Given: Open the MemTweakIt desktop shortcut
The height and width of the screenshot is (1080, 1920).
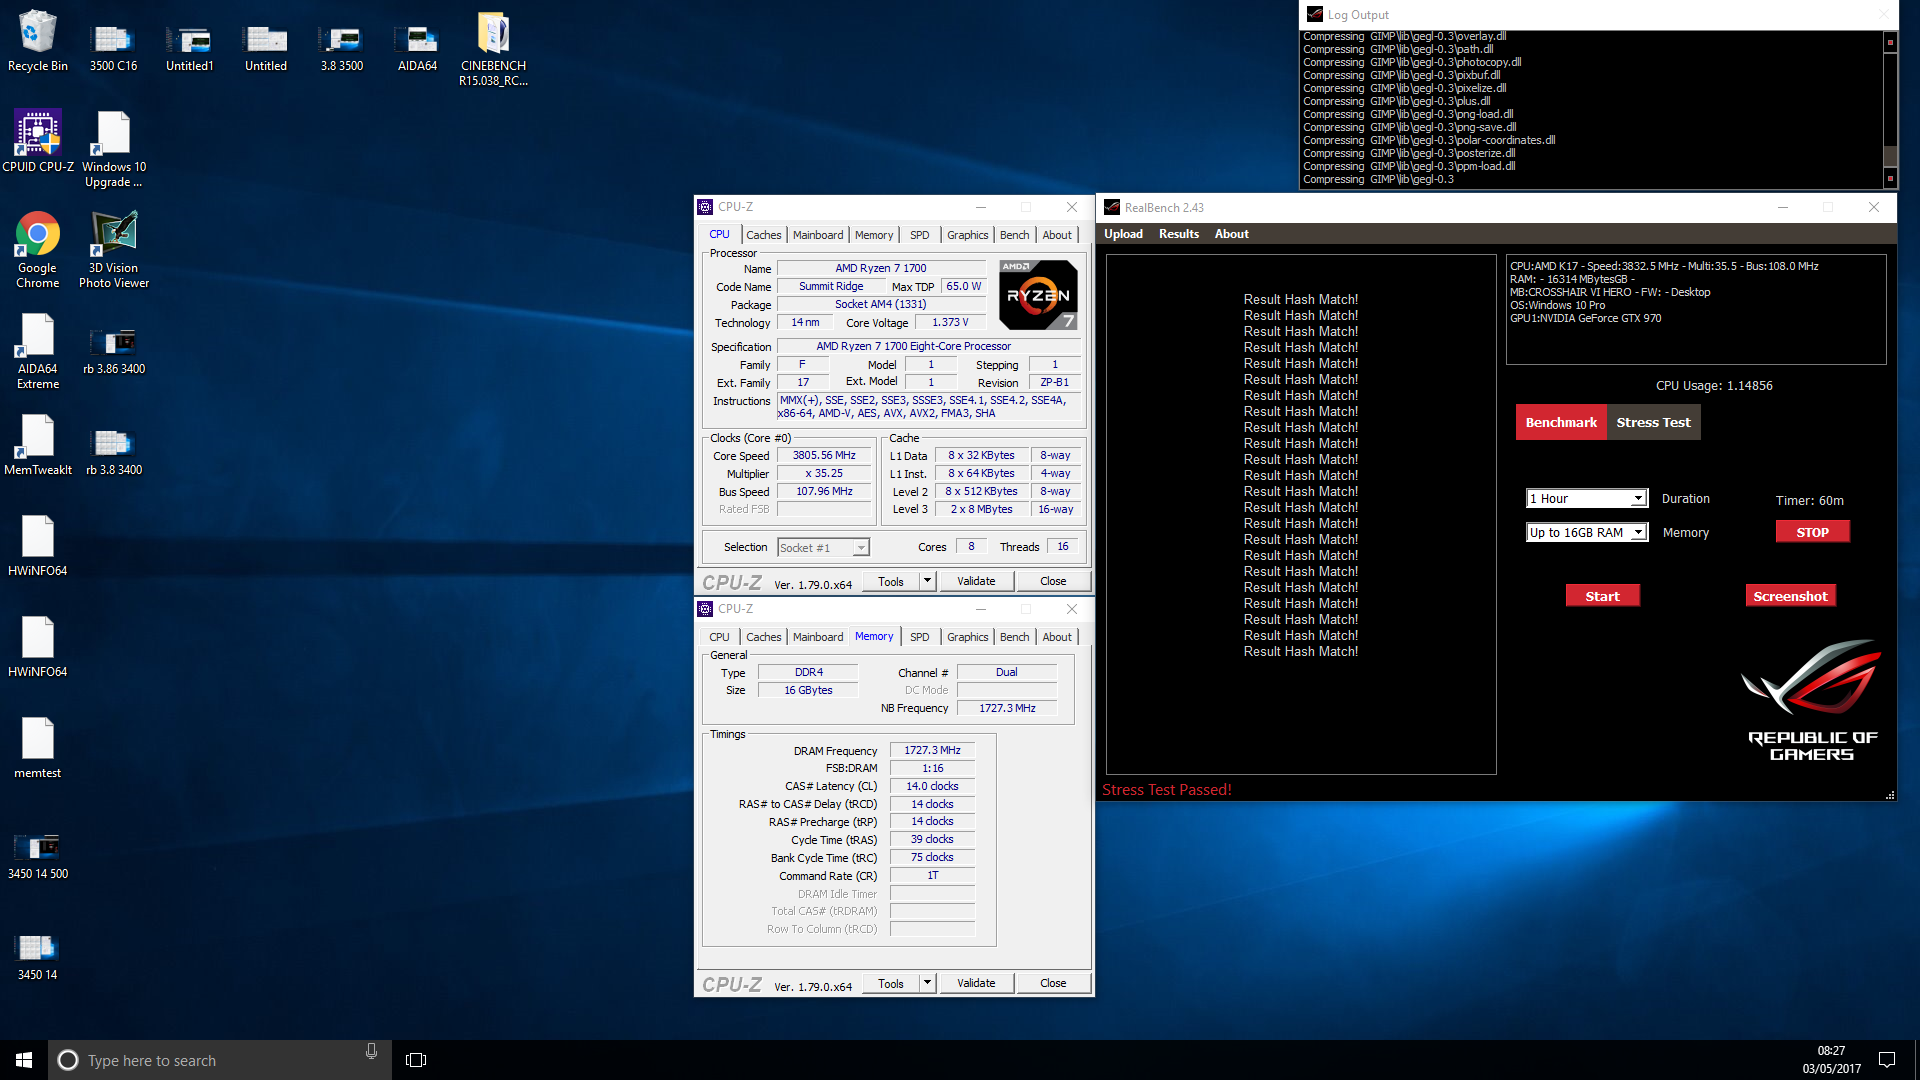Looking at the screenshot, I should coord(38,445).
